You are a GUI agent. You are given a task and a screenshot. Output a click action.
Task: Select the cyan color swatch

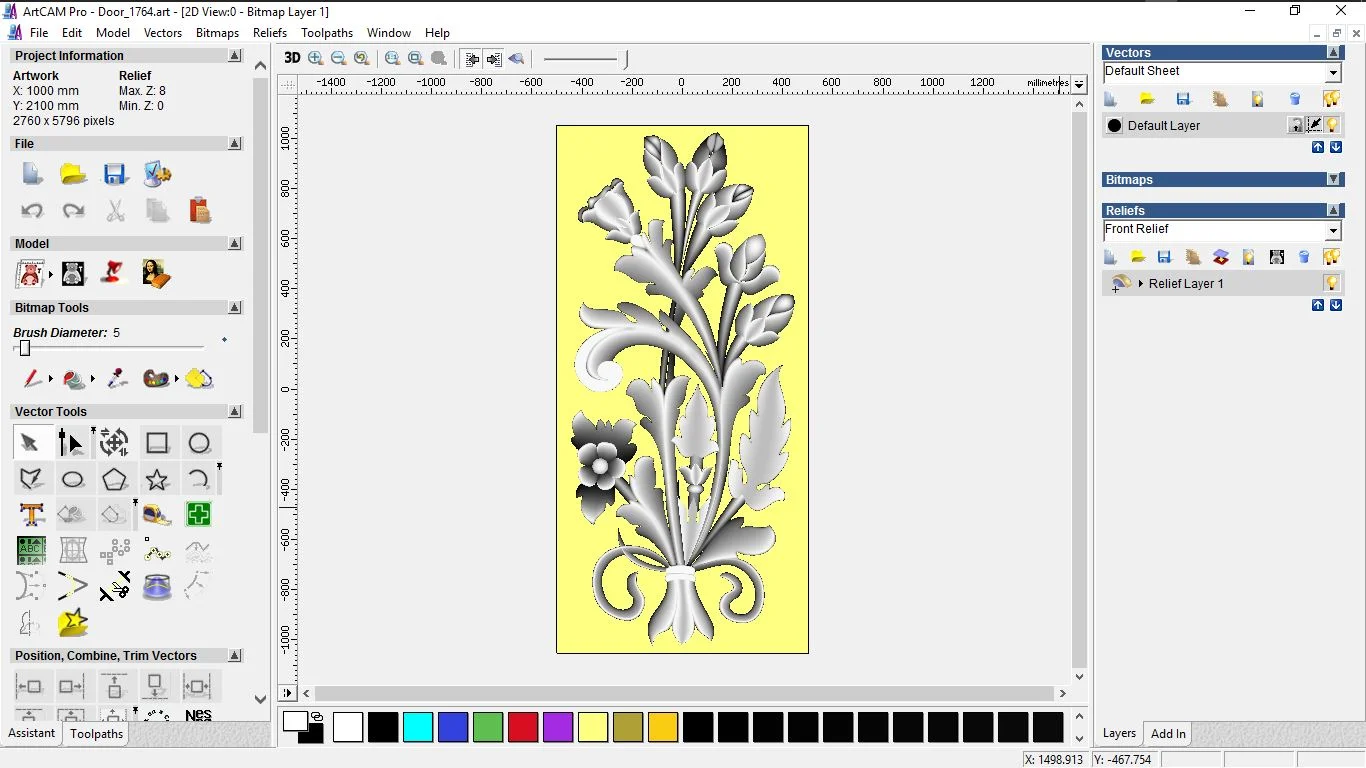coord(418,727)
